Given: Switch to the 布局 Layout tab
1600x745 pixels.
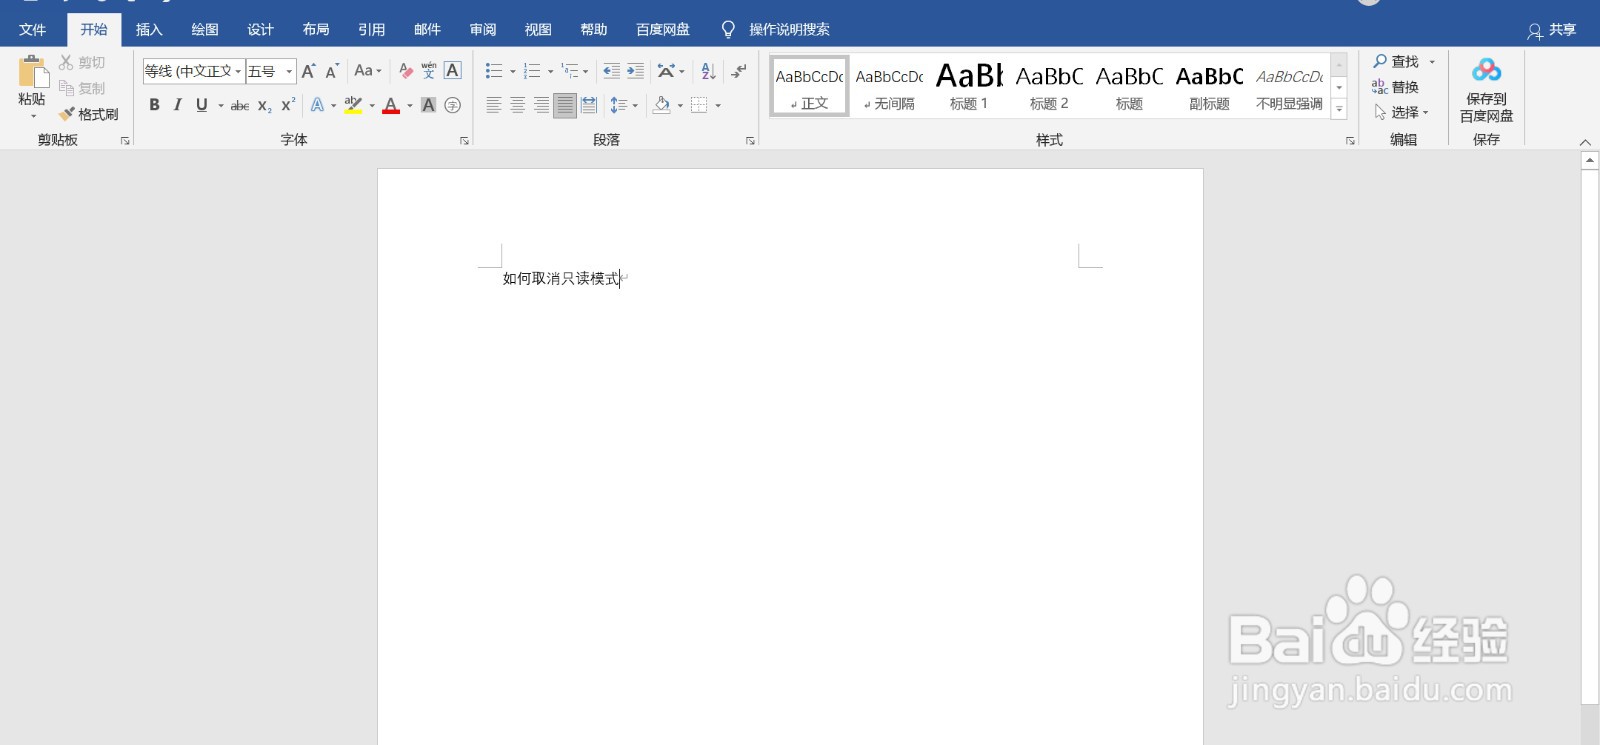Looking at the screenshot, I should point(316,30).
